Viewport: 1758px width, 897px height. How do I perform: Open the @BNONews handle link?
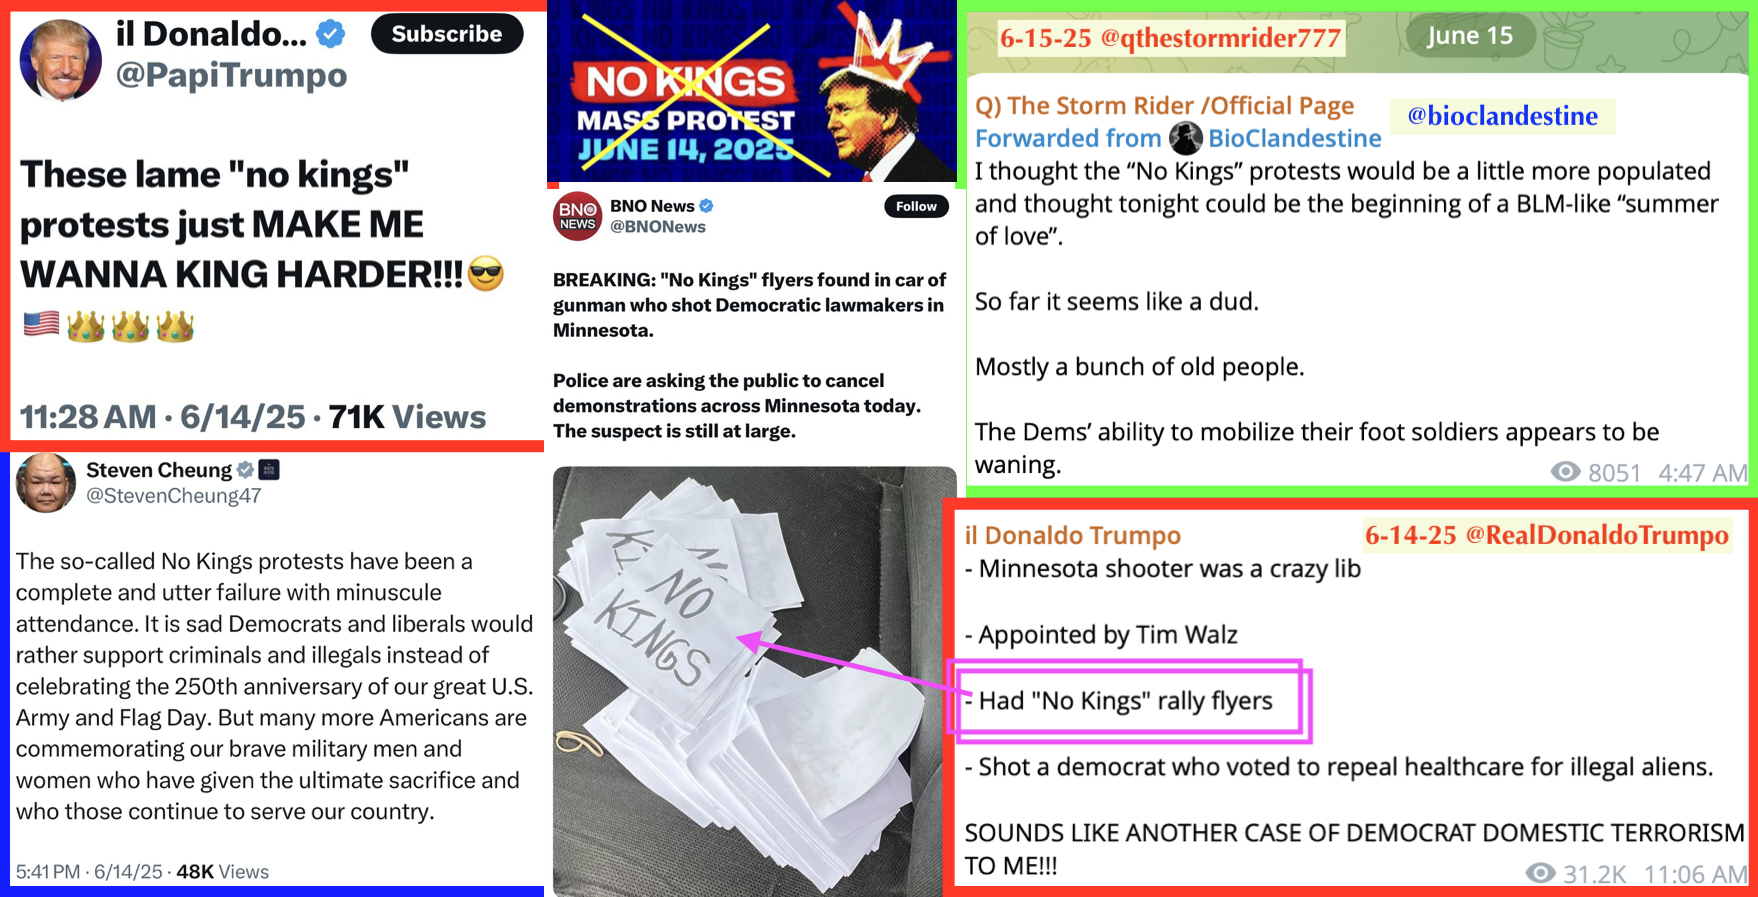pos(658,227)
